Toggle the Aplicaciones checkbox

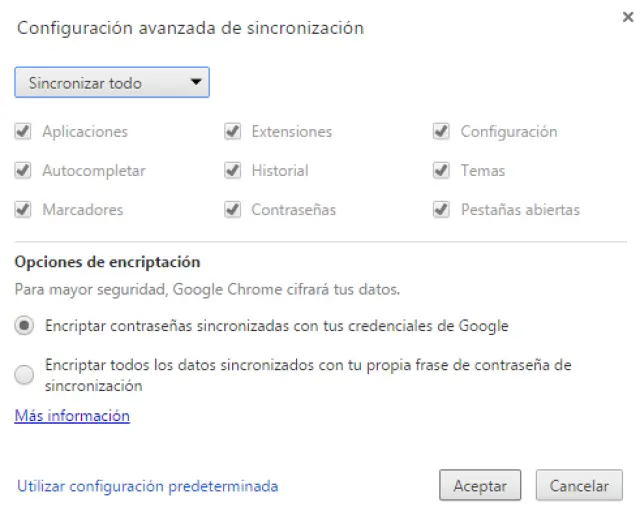click(x=23, y=131)
